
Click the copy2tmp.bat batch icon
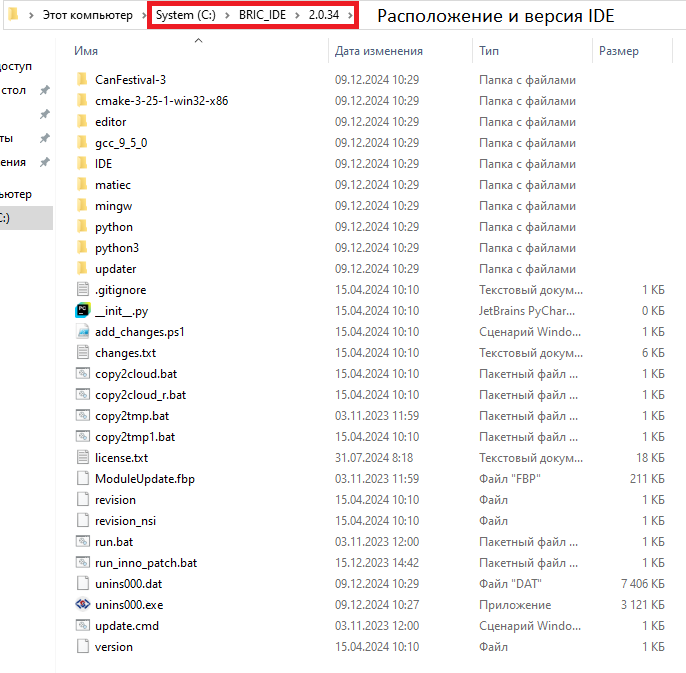coord(83,415)
